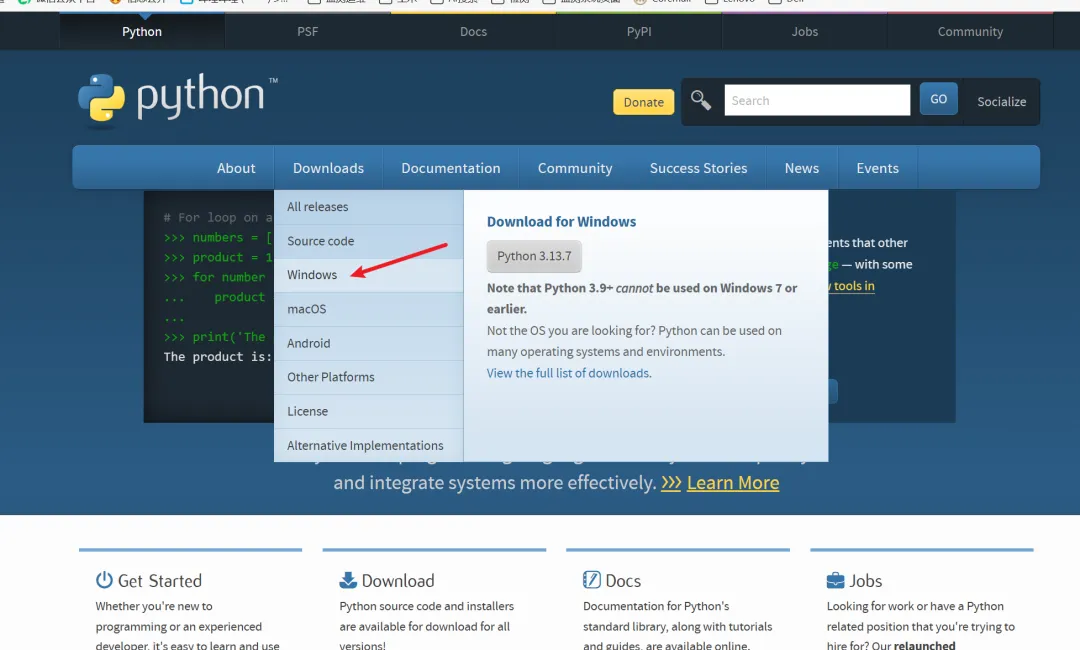Click the Jobs section heading
This screenshot has width=1080, height=650.
(866, 580)
